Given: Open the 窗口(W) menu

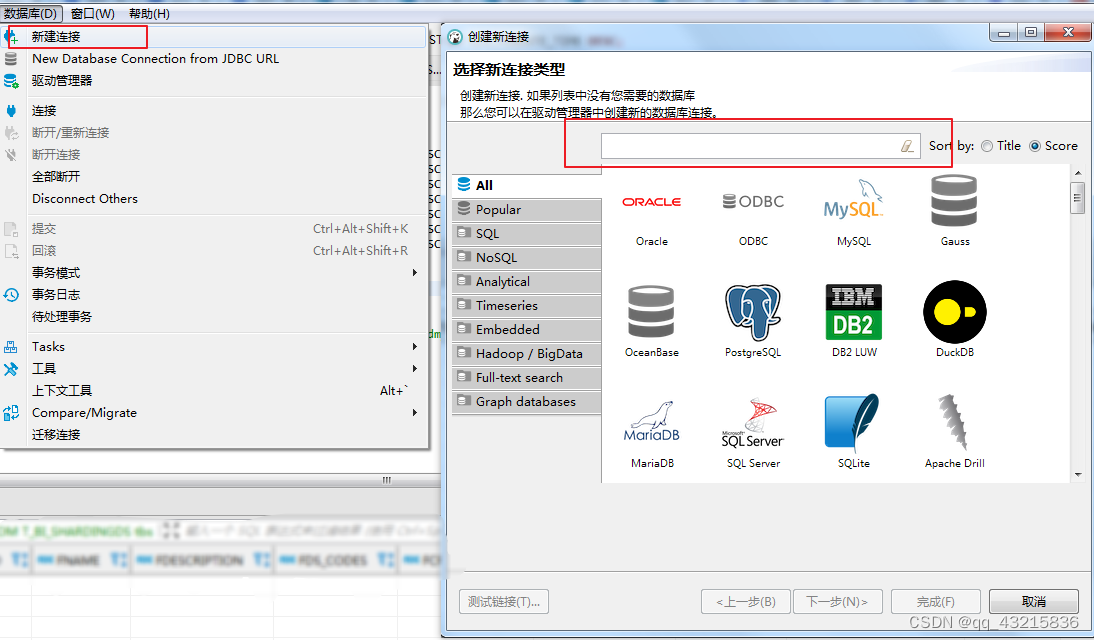Looking at the screenshot, I should (x=93, y=13).
